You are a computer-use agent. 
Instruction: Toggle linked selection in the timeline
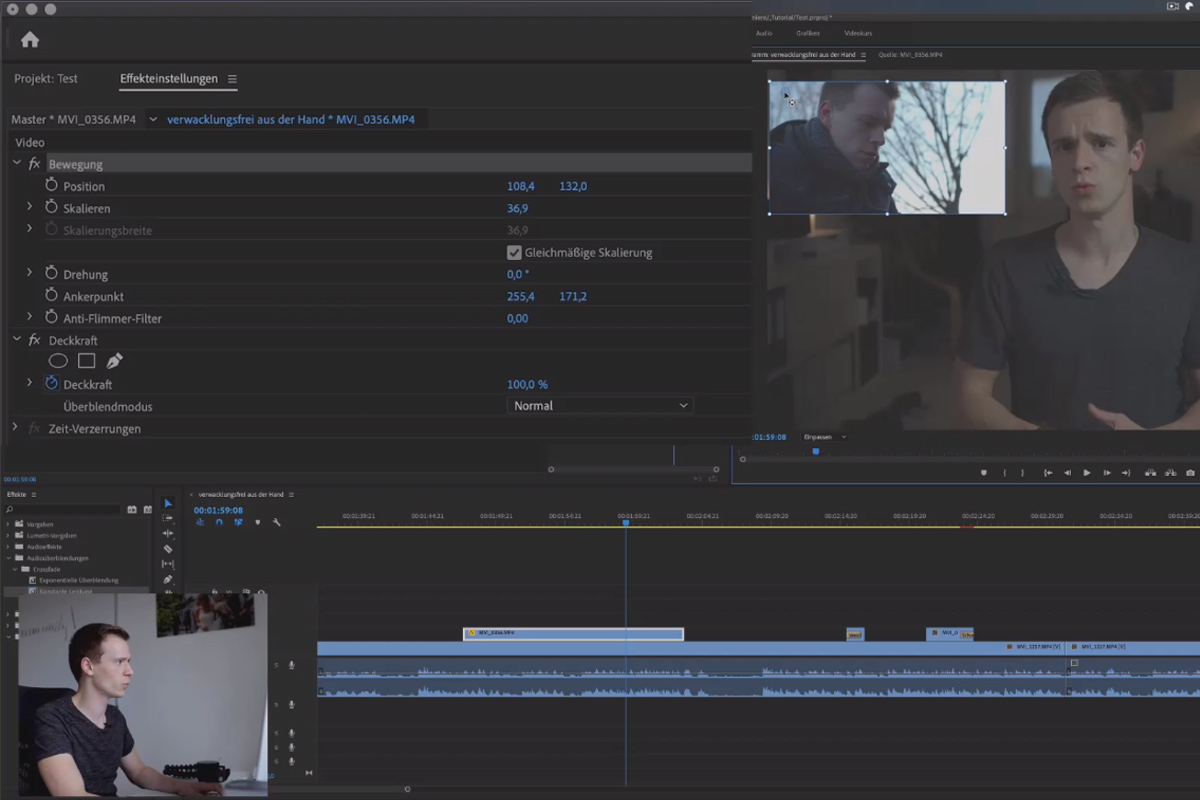238,522
